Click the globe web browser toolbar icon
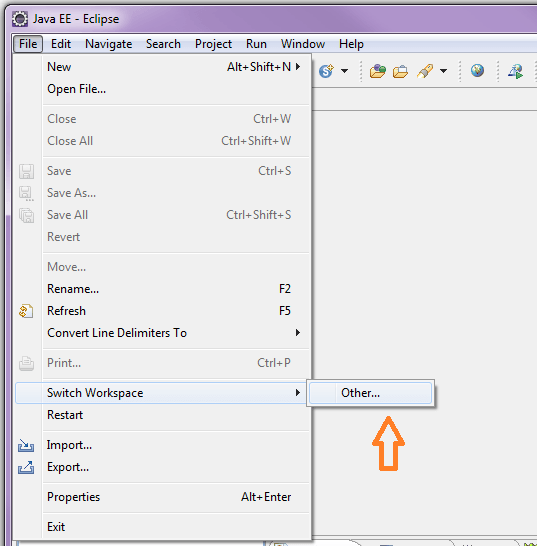 [x=477, y=70]
